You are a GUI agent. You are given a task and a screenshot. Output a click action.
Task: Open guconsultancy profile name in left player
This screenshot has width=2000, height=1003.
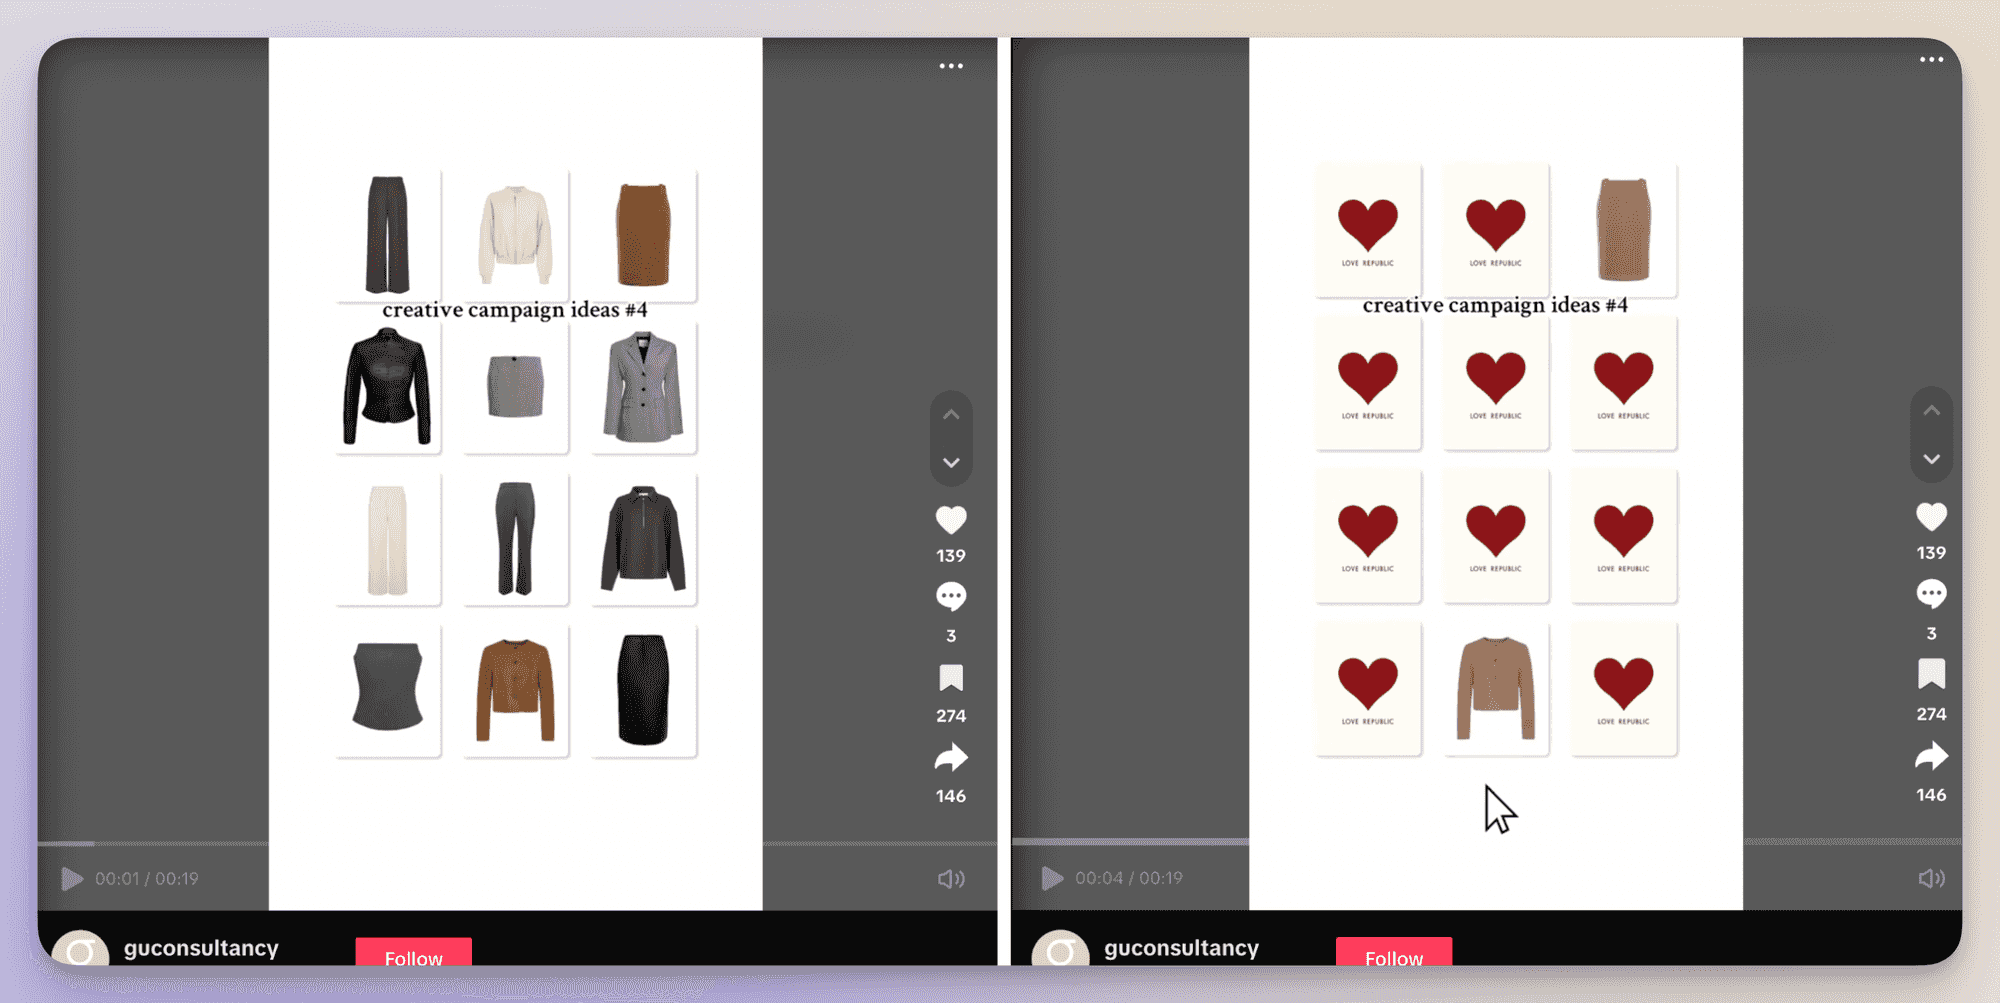(201, 948)
